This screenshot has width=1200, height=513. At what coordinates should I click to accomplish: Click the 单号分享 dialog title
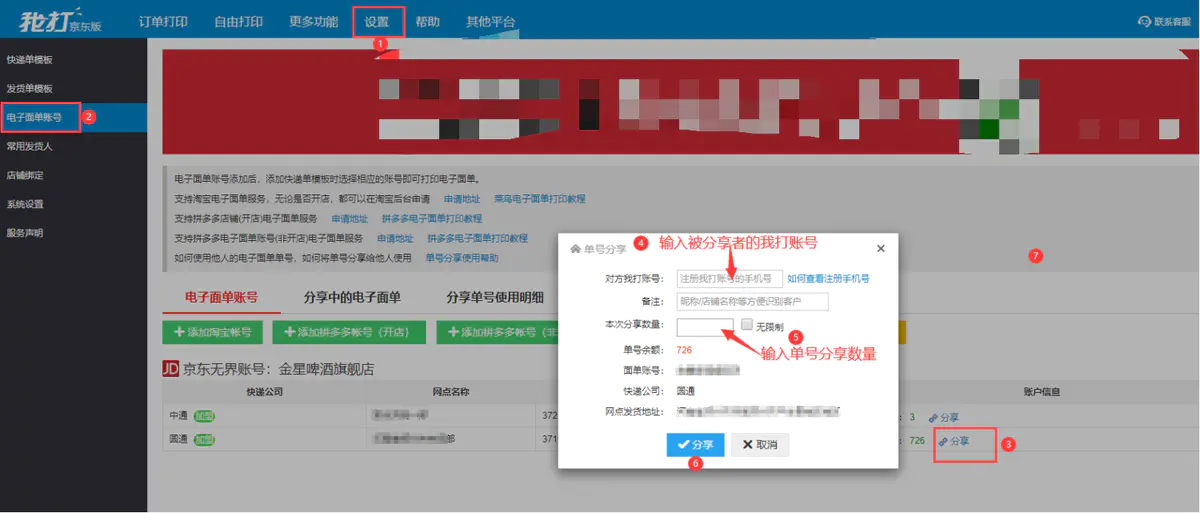pyautogui.click(x=598, y=248)
